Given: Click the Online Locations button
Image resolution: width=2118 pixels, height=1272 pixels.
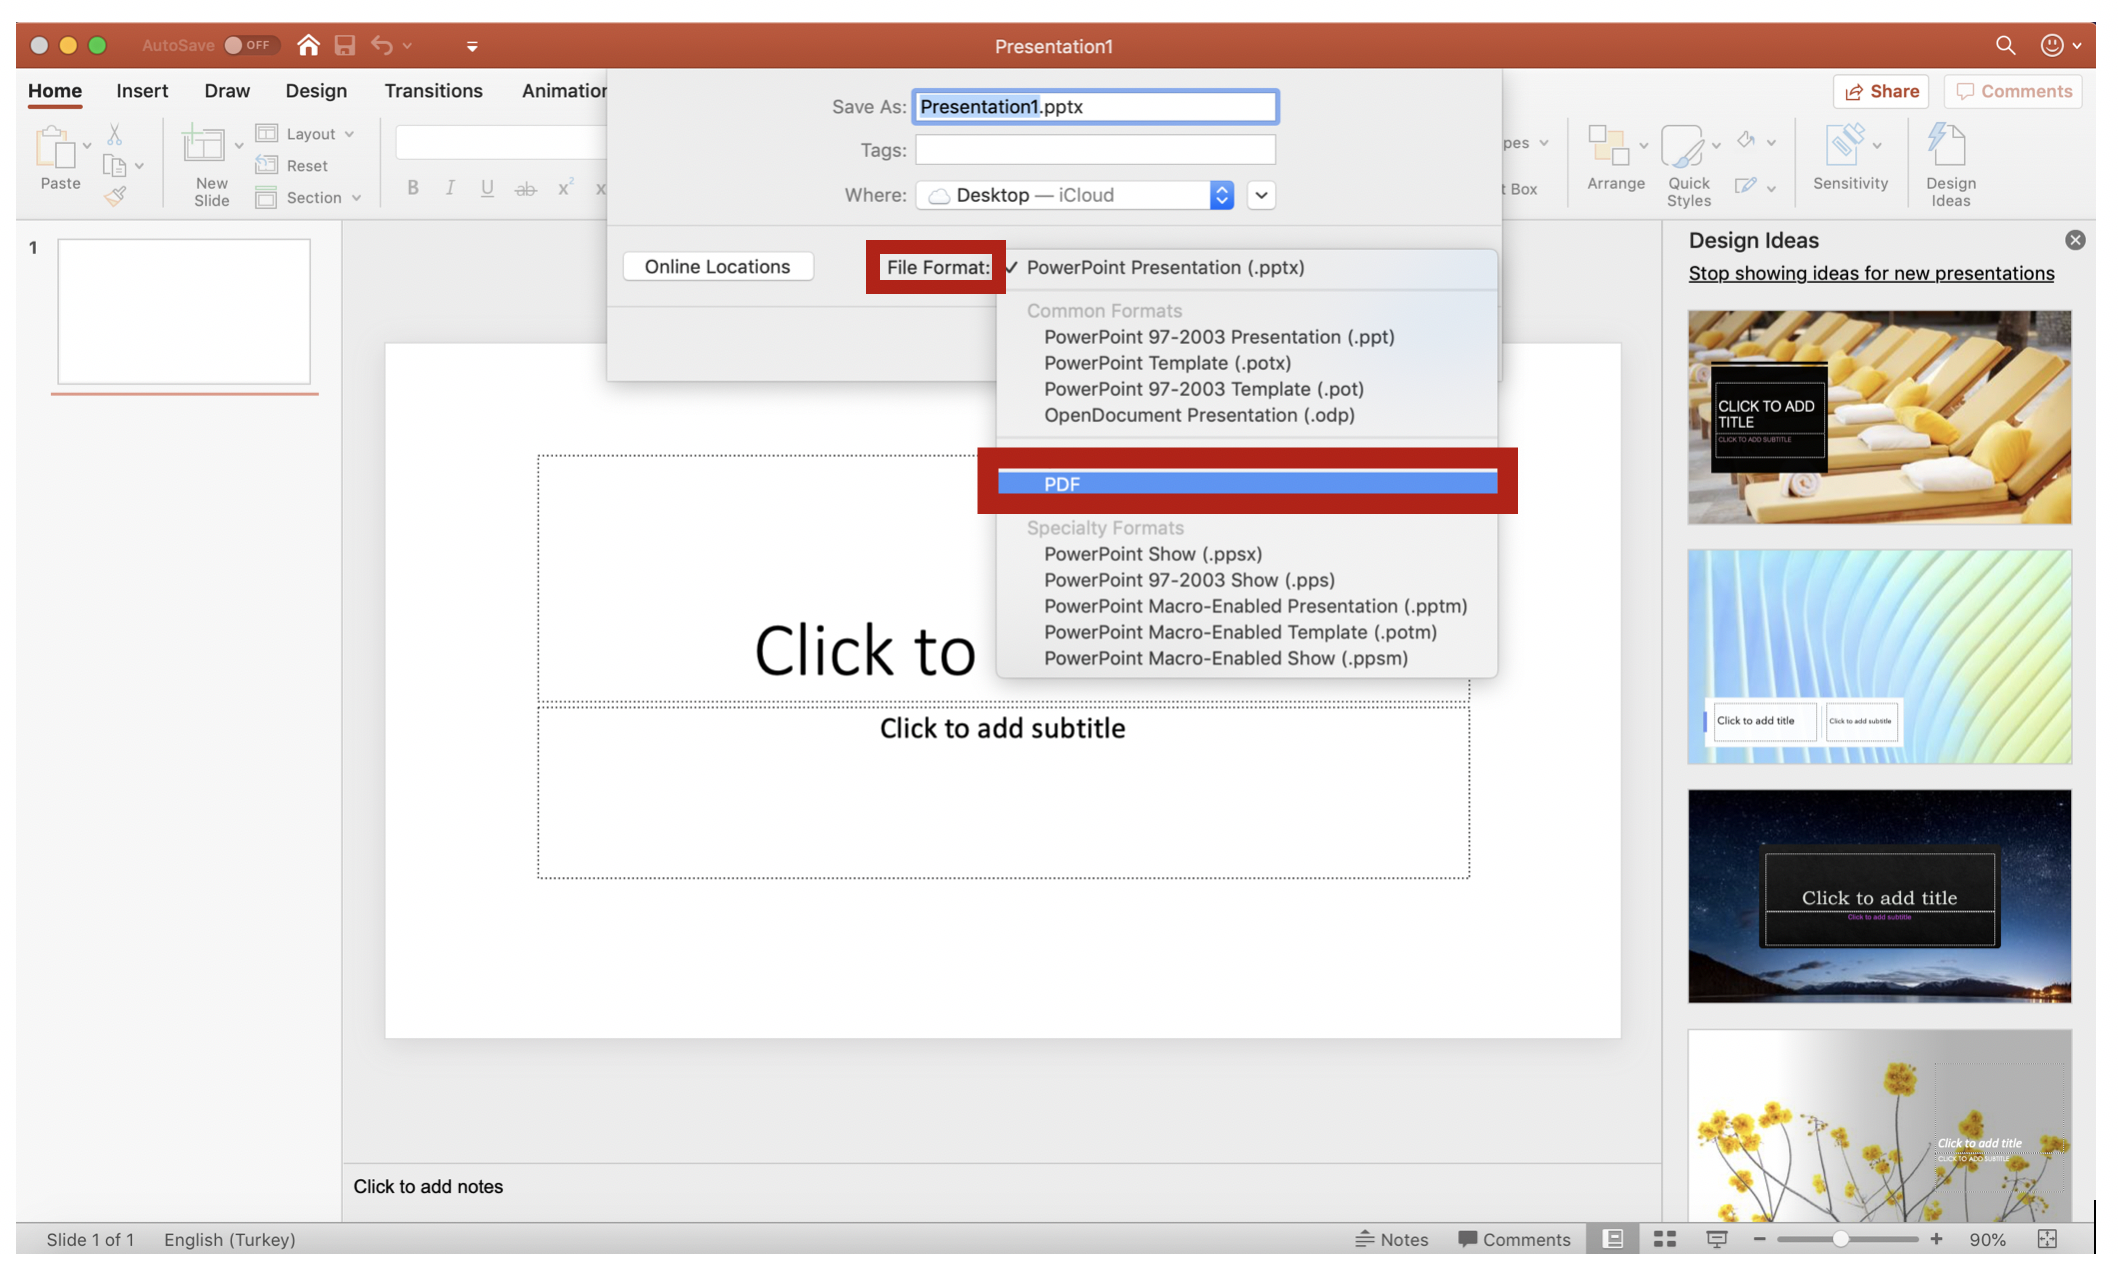Looking at the screenshot, I should coord(717,267).
